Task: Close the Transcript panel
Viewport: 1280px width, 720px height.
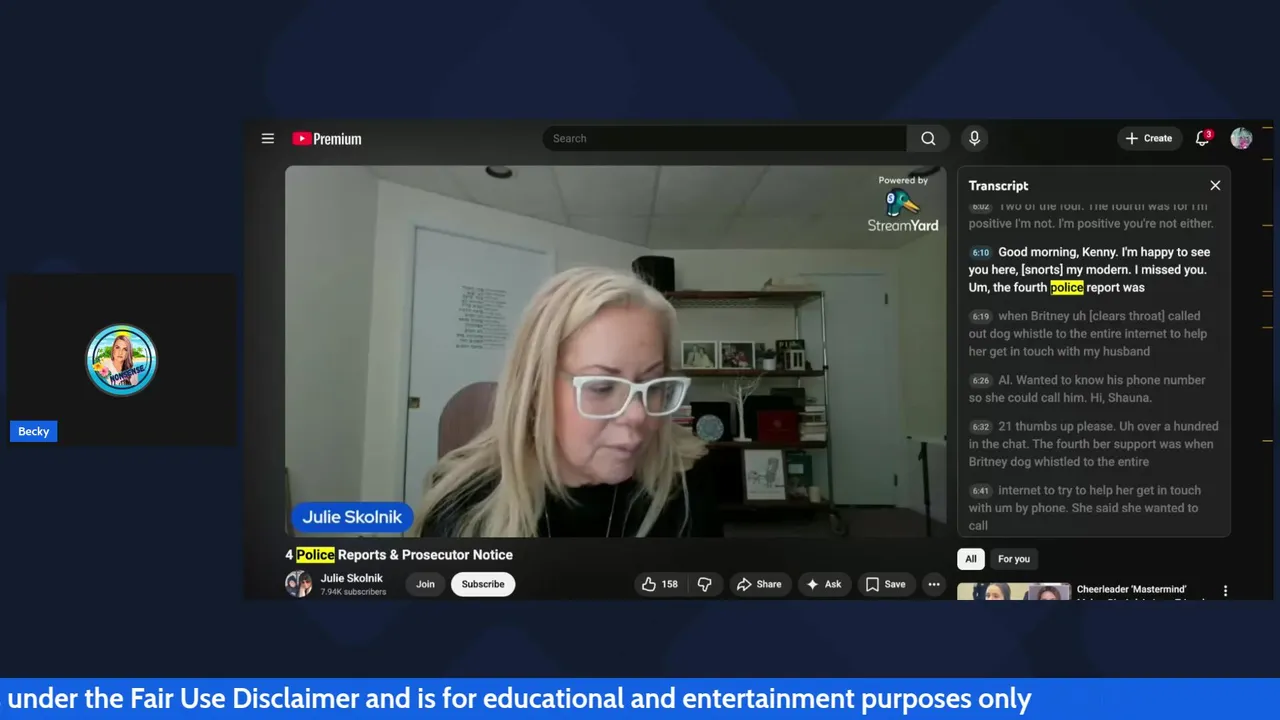Action: (x=1215, y=185)
